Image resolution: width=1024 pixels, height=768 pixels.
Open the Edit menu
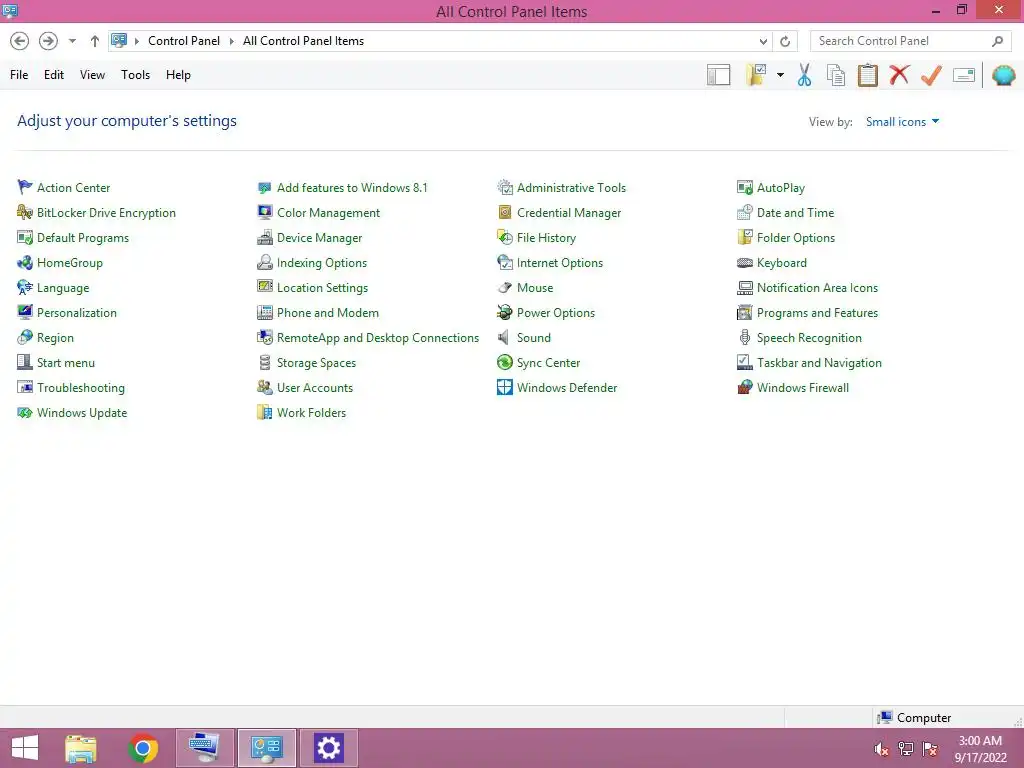click(54, 75)
